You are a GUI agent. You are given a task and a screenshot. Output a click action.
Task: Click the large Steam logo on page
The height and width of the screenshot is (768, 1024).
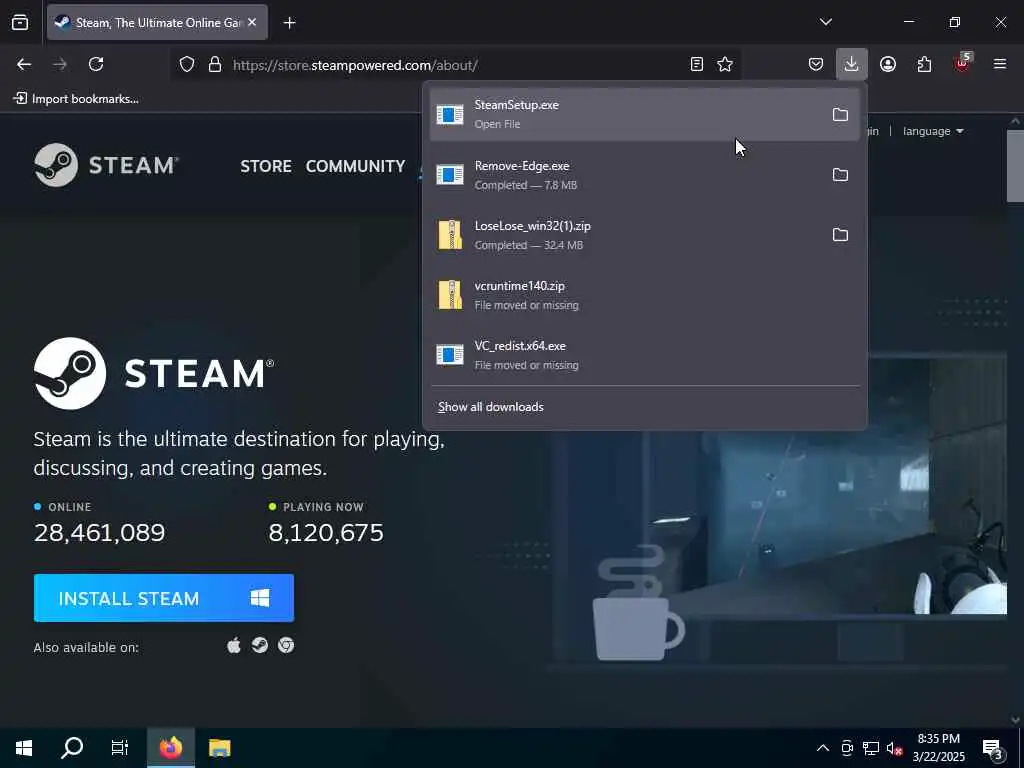(x=154, y=374)
